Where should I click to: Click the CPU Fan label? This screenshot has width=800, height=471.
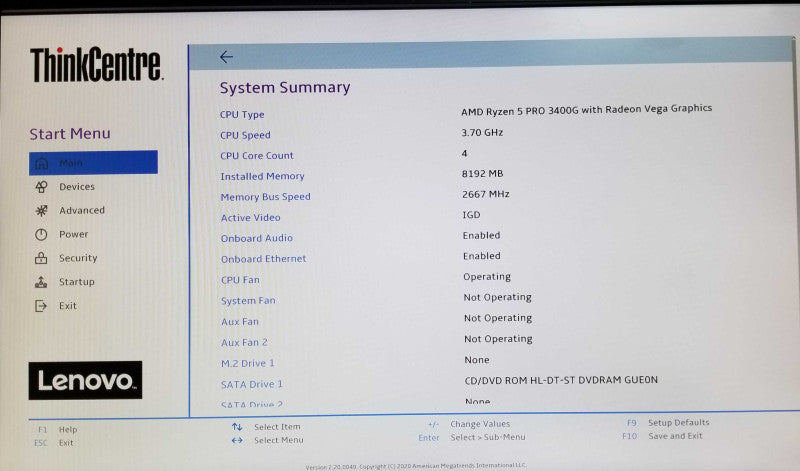pyautogui.click(x=240, y=280)
